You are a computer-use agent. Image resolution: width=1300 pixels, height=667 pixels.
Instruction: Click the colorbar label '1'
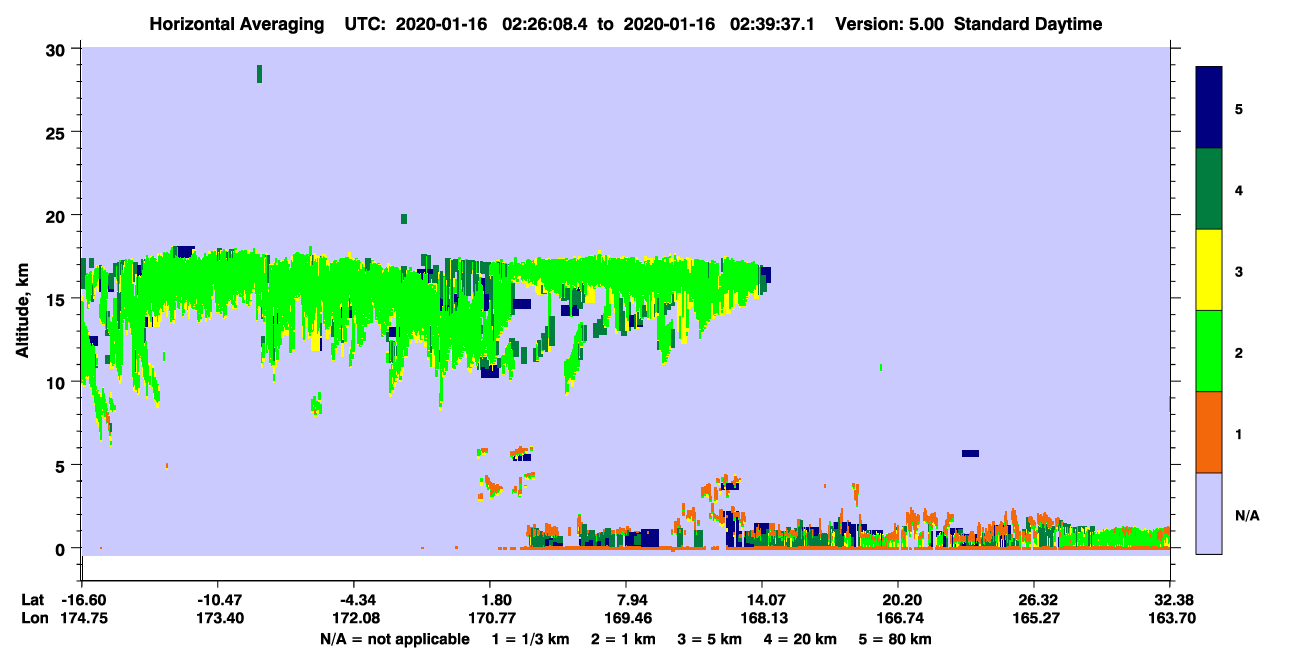(x=1239, y=433)
